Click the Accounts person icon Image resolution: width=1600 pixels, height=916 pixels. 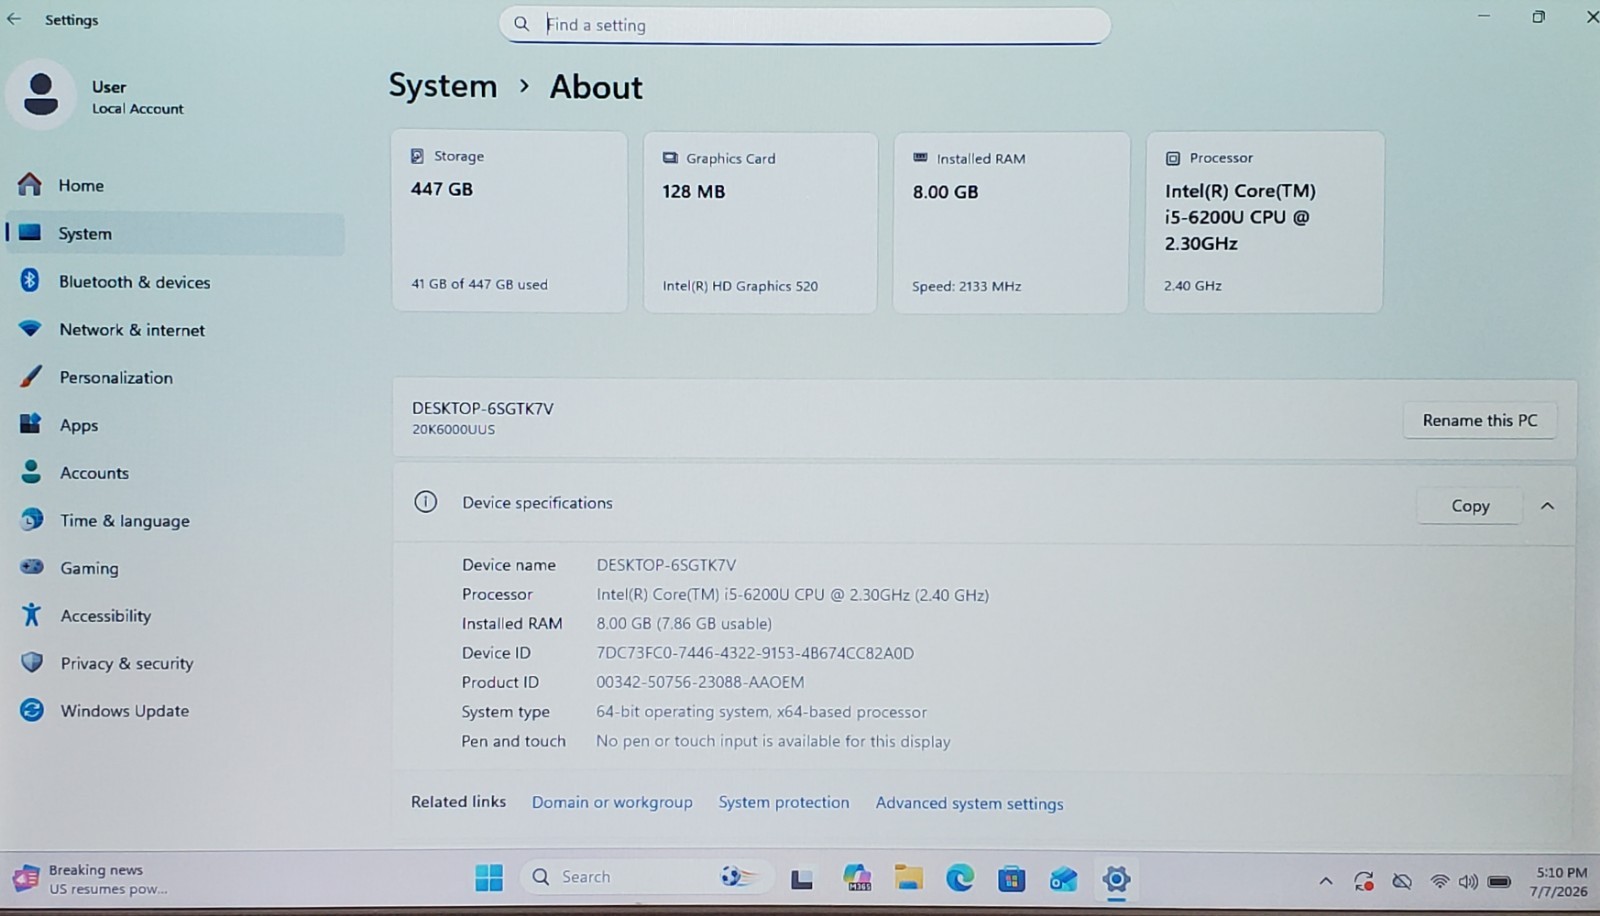(x=31, y=472)
